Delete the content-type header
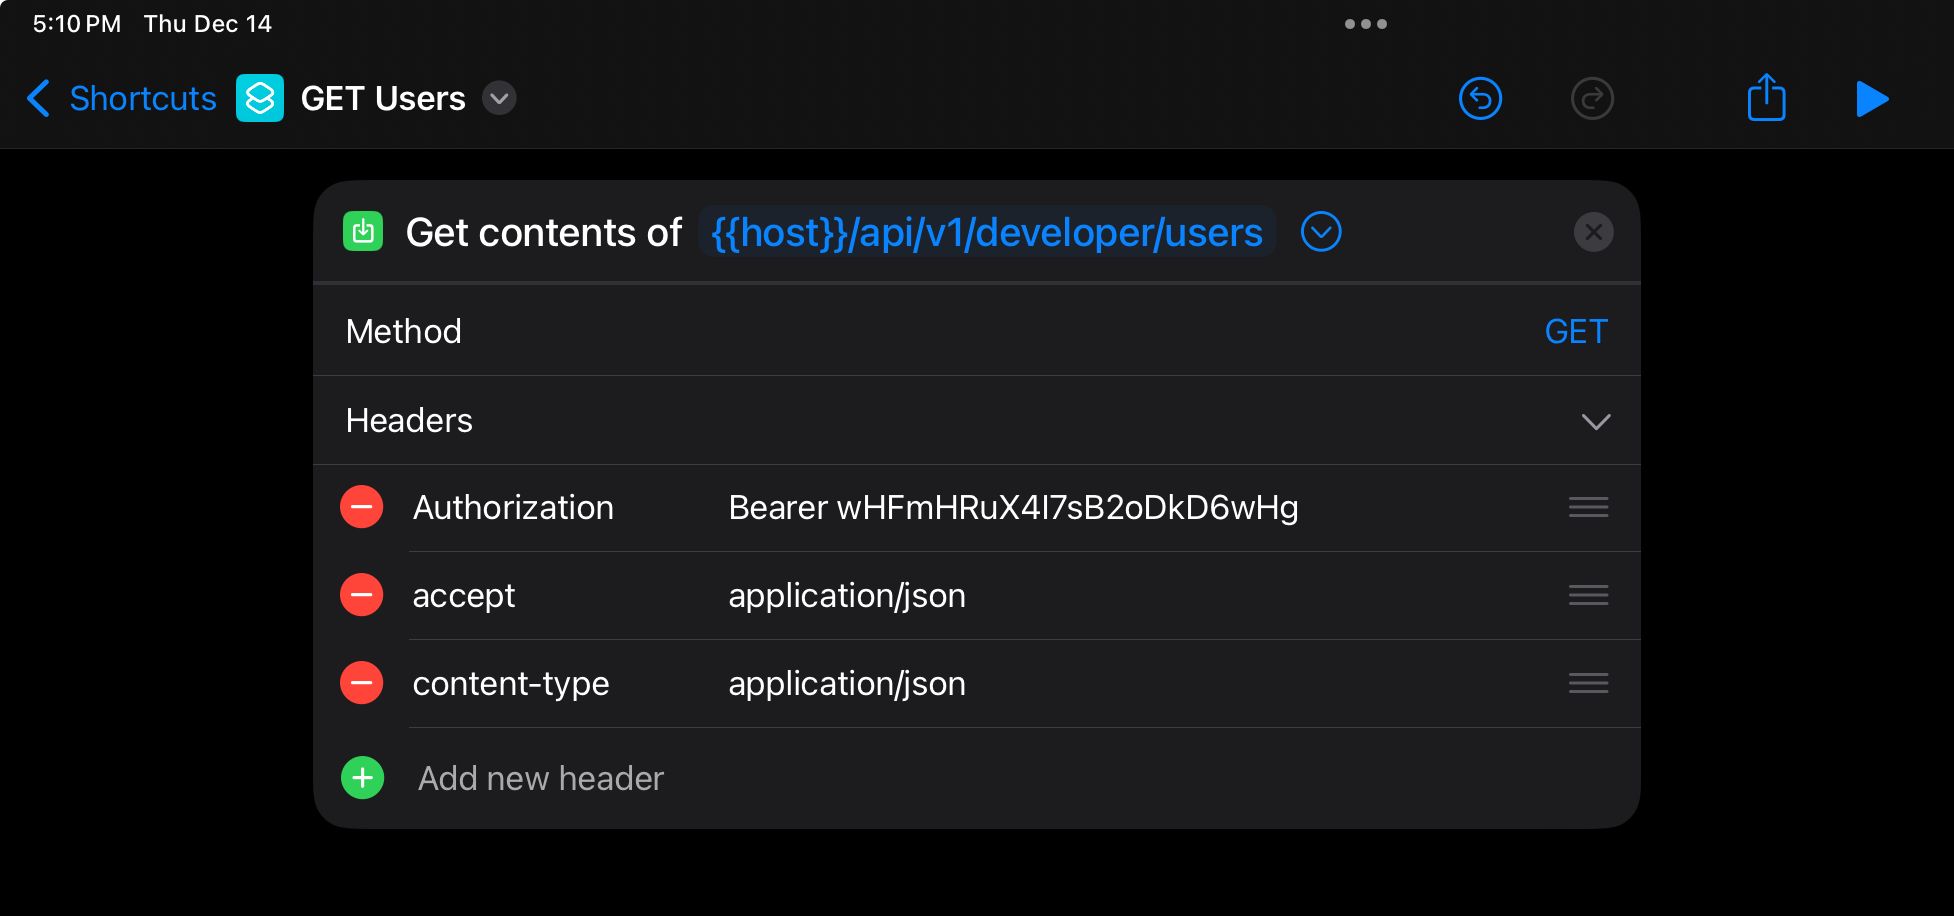The image size is (1954, 916). [362, 684]
